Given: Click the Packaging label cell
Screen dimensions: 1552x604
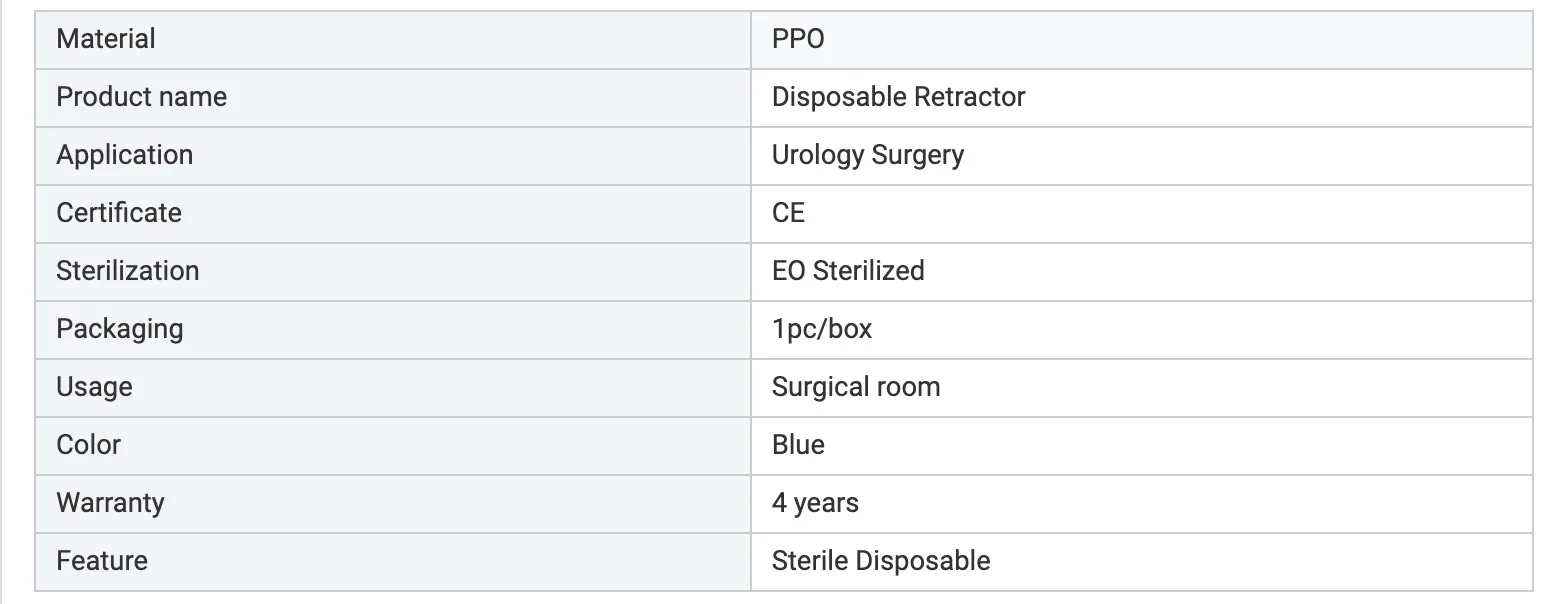Looking at the screenshot, I should pos(119,329).
